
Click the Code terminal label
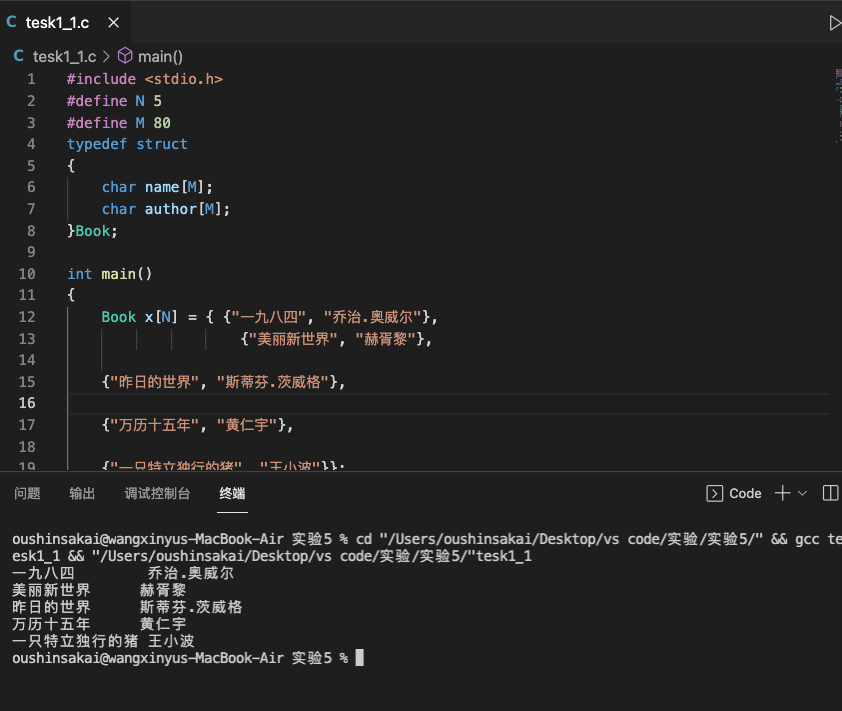745,493
